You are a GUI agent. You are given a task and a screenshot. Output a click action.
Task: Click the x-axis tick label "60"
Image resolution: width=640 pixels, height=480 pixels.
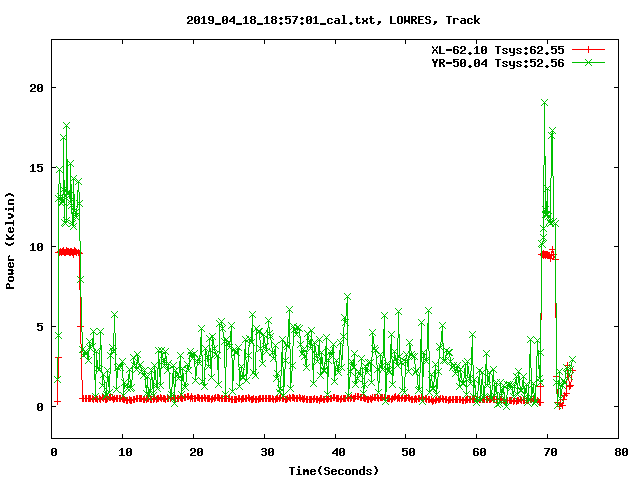[x=479, y=452]
